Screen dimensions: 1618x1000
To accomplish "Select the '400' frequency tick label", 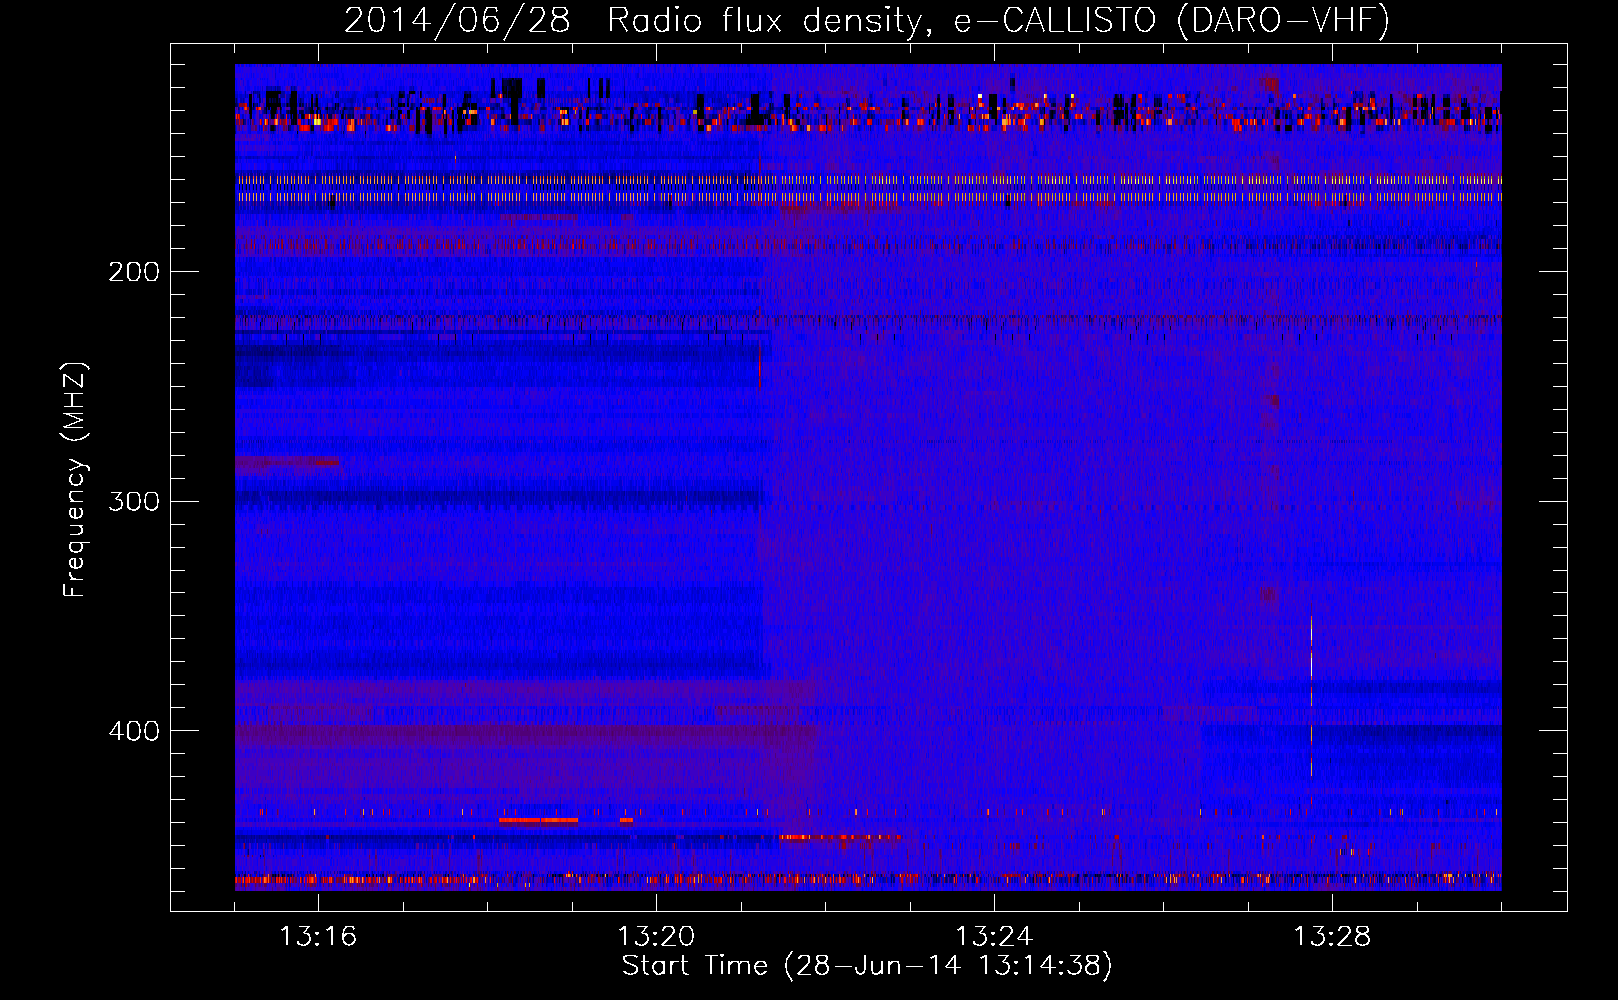I will pyautogui.click(x=134, y=731).
